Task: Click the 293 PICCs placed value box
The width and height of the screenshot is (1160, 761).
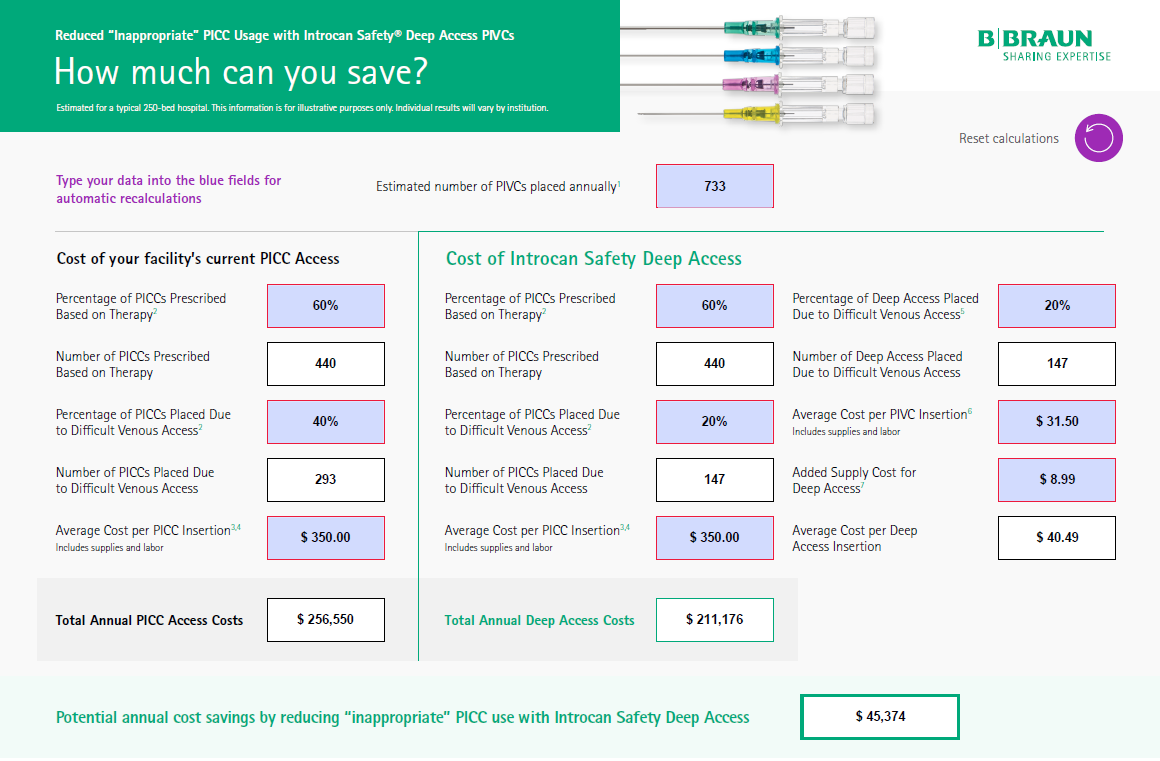Action: pyautogui.click(x=325, y=480)
